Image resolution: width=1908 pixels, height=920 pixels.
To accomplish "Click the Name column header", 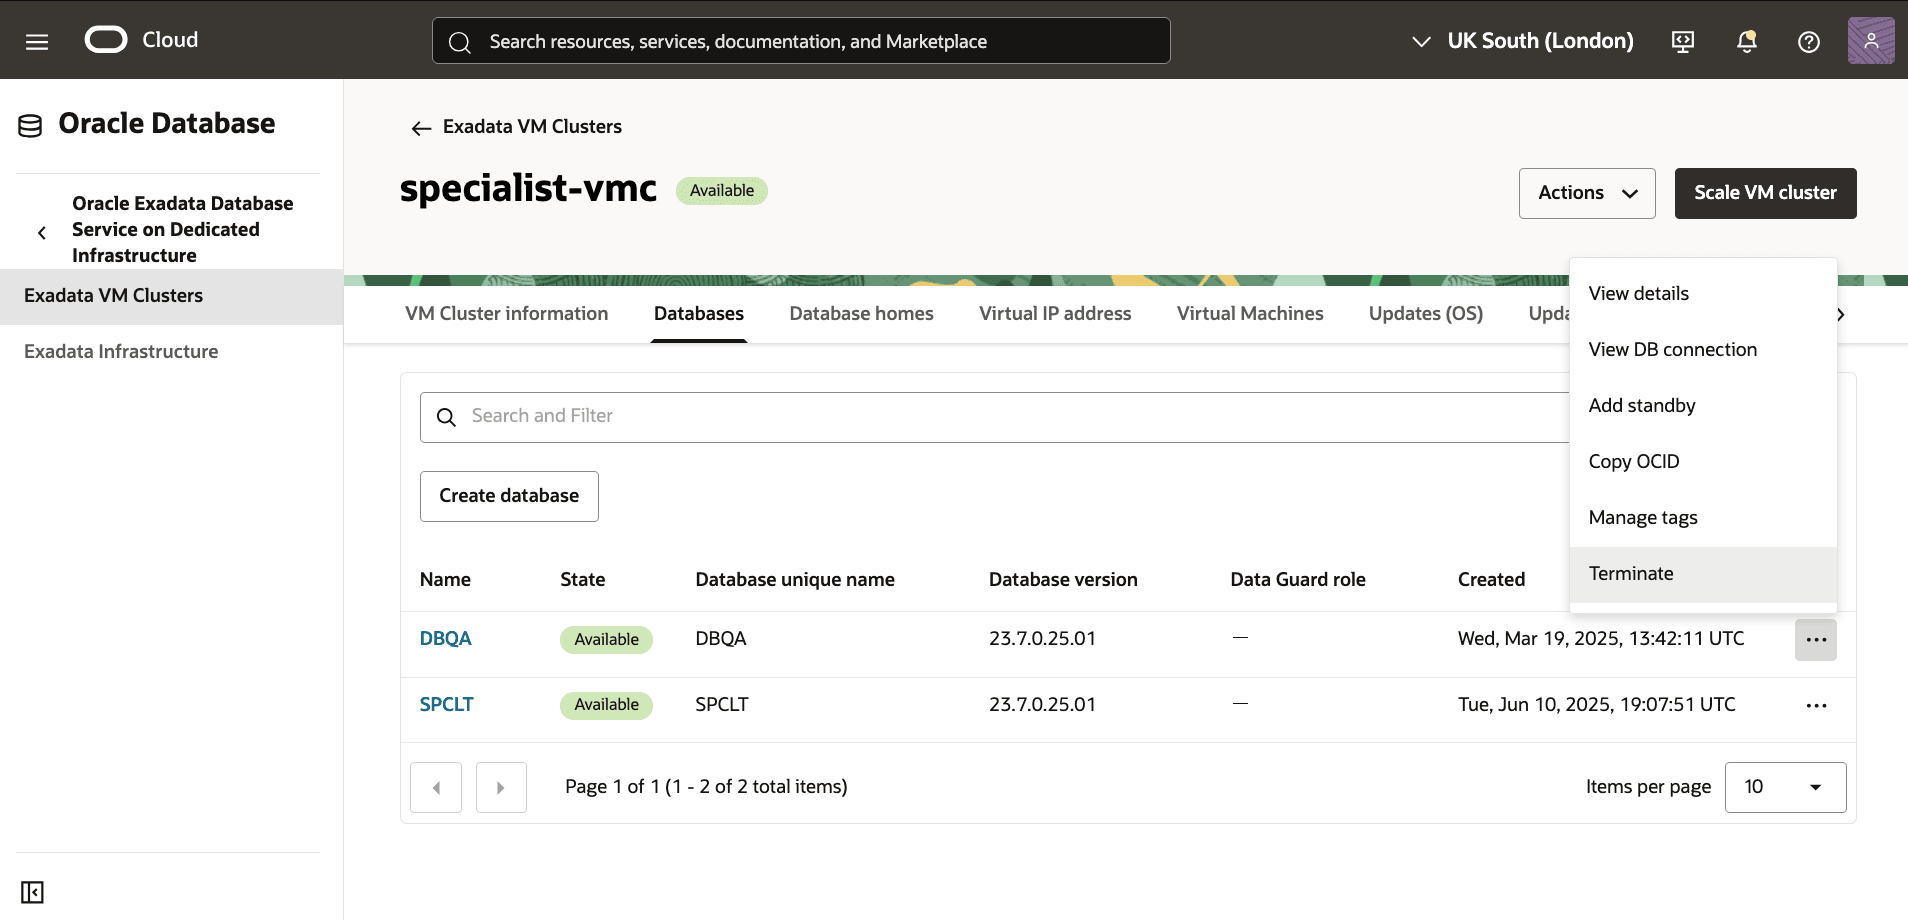I will [445, 580].
